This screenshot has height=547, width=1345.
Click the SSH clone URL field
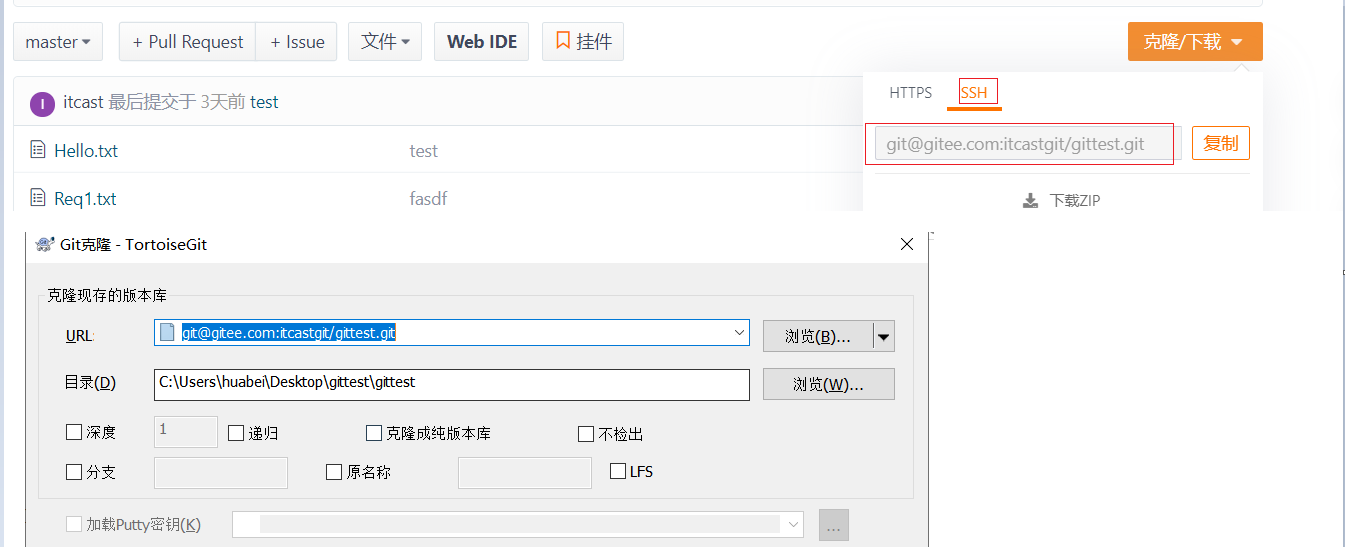pos(1028,144)
